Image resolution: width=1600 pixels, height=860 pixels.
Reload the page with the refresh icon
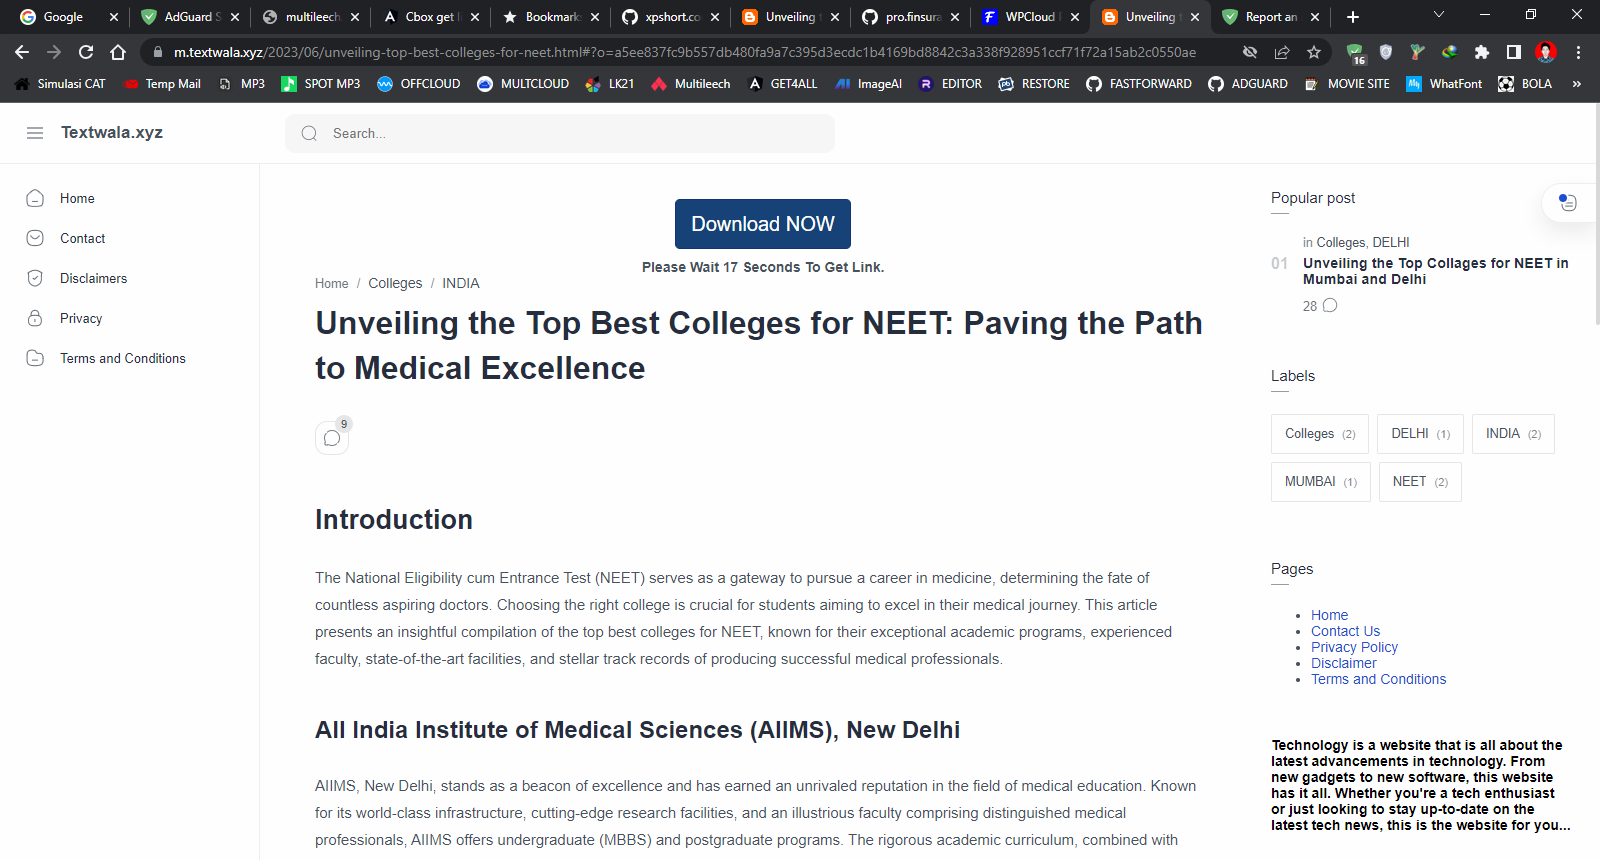pyautogui.click(x=86, y=52)
